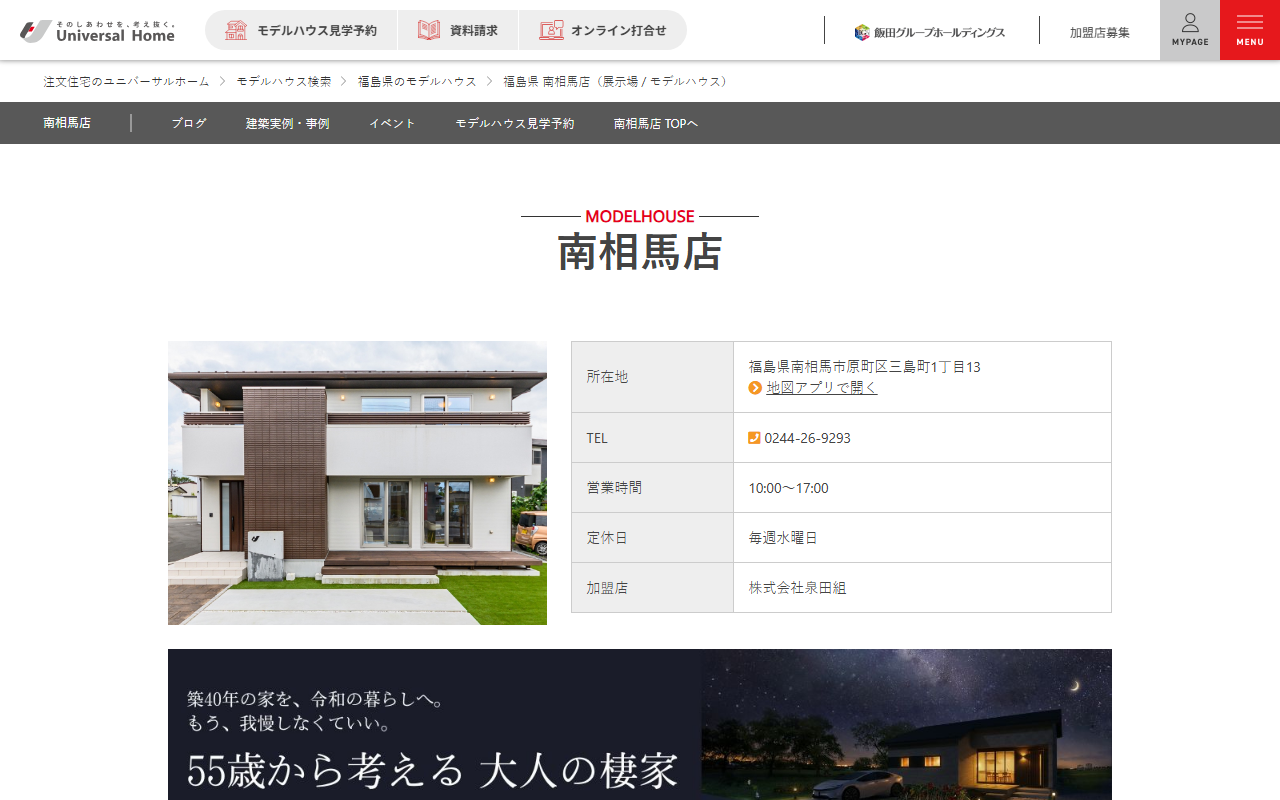The height and width of the screenshot is (800, 1280).
Task: Click the 資料請求 booklet icon
Action: point(429,30)
